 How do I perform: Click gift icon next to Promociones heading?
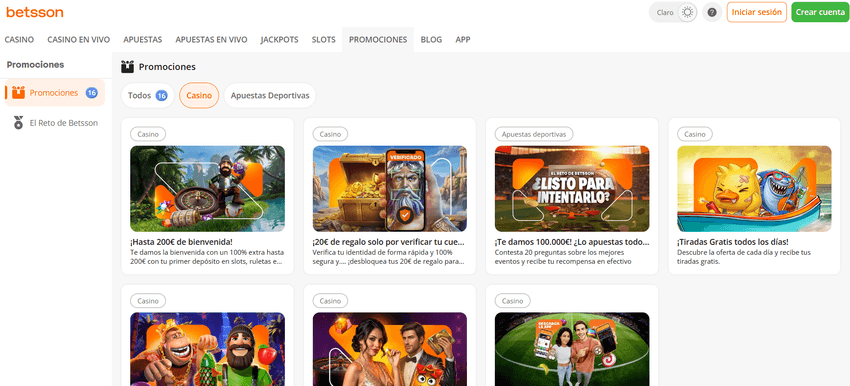click(127, 67)
